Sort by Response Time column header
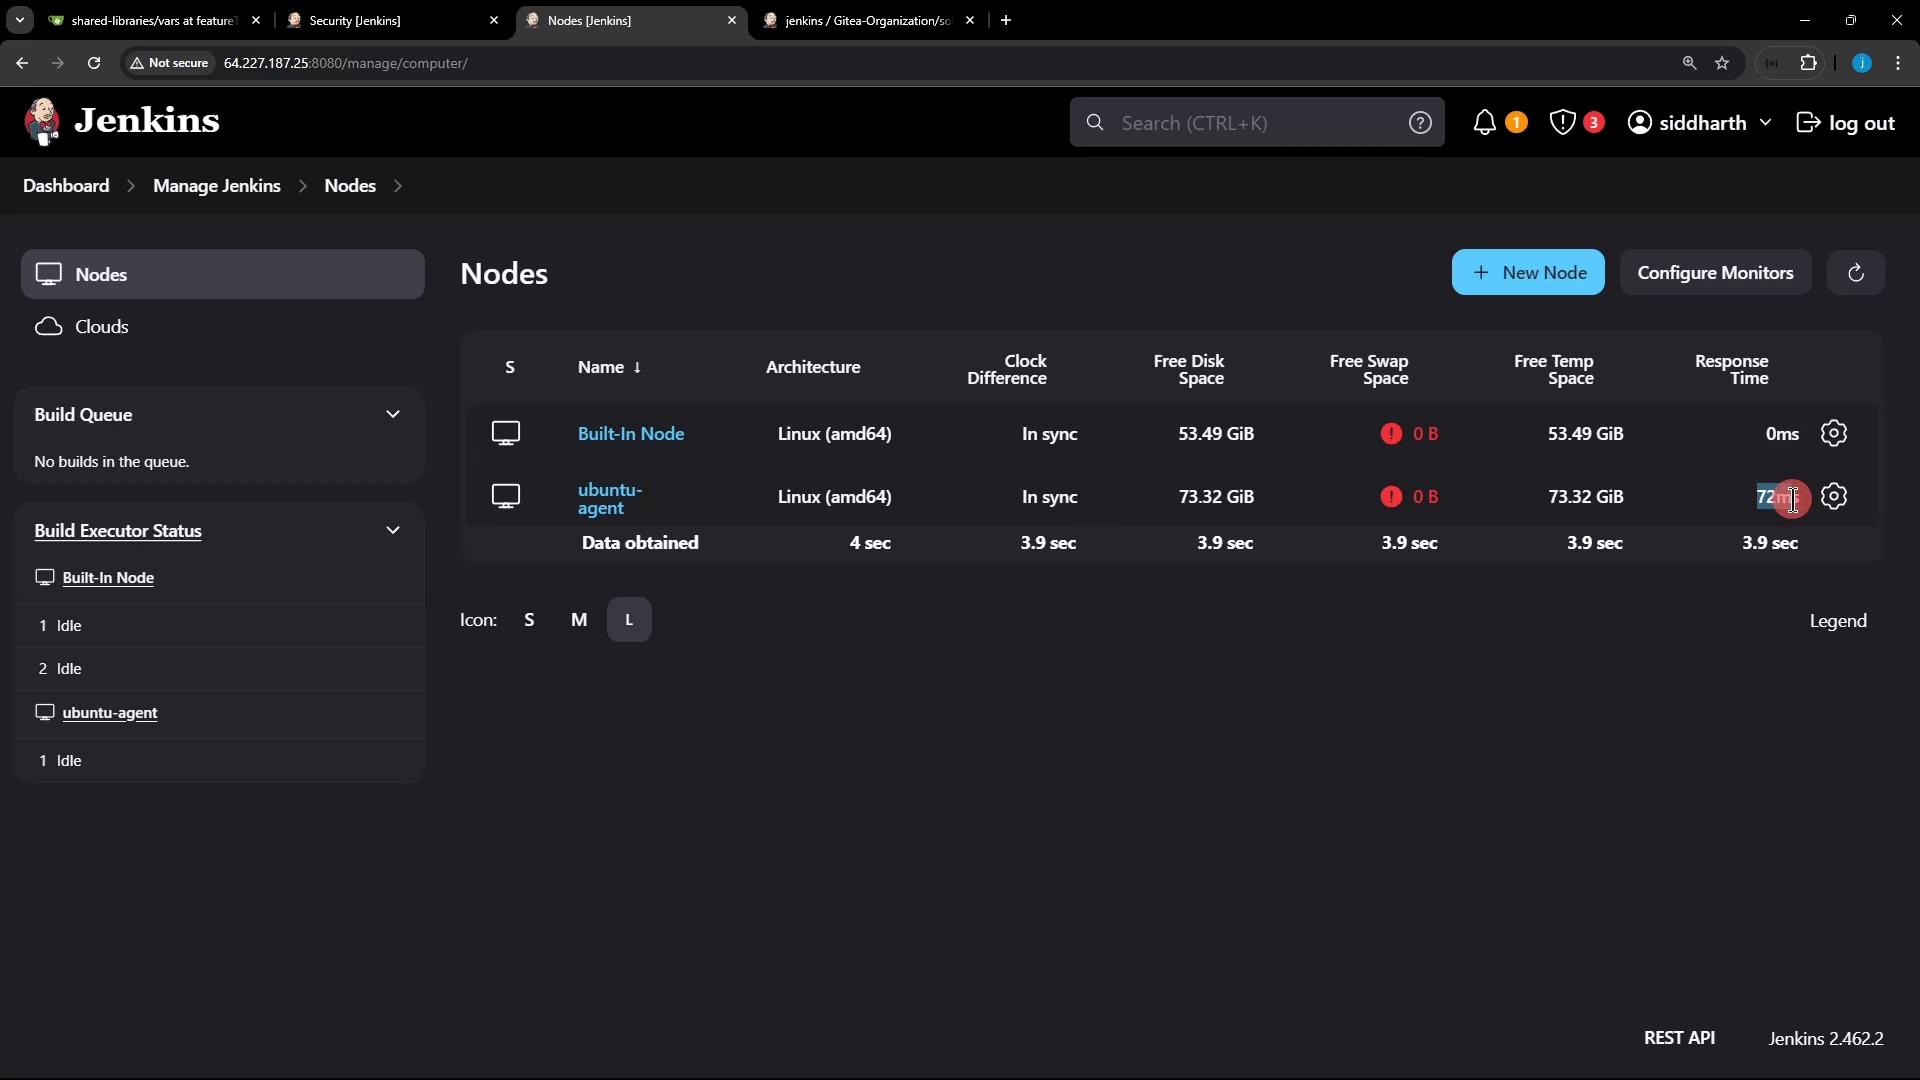 tap(1732, 370)
